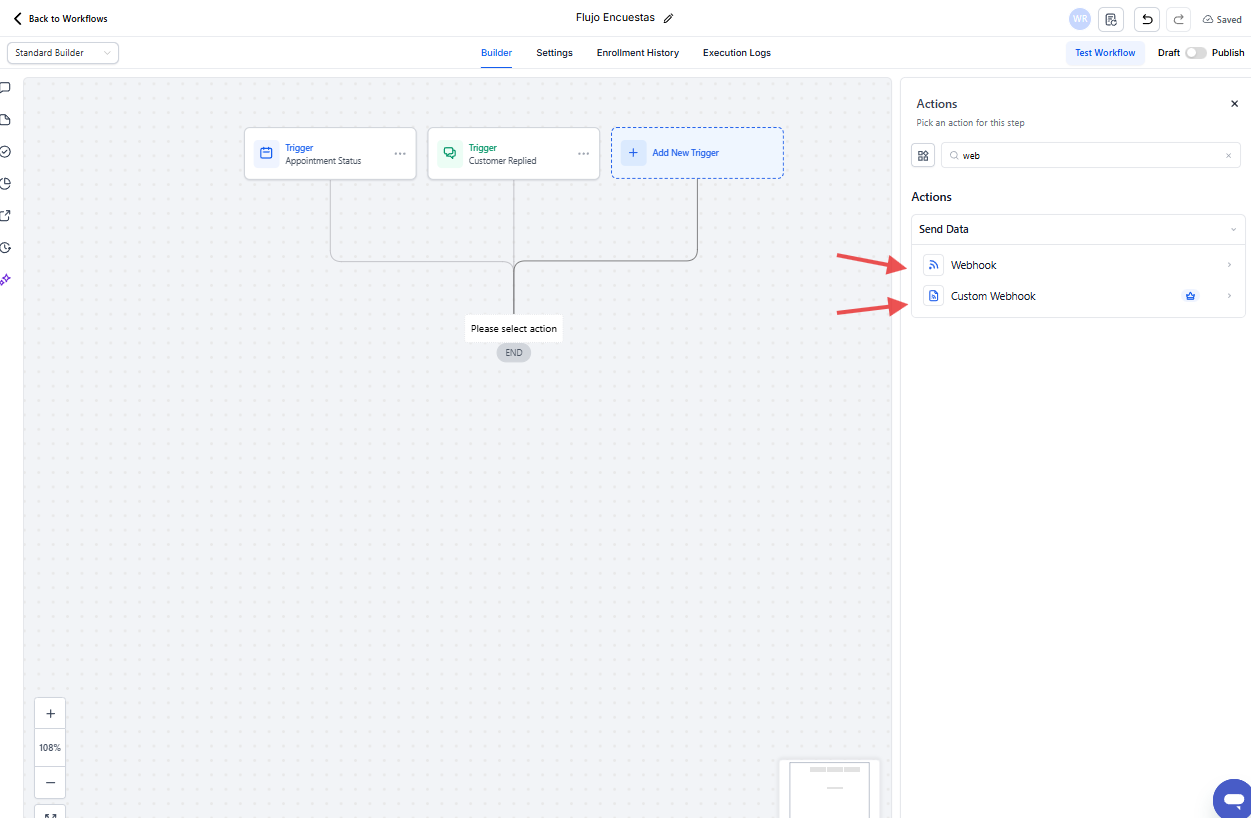
Task: Open the chat support bubble
Action: point(1233,799)
